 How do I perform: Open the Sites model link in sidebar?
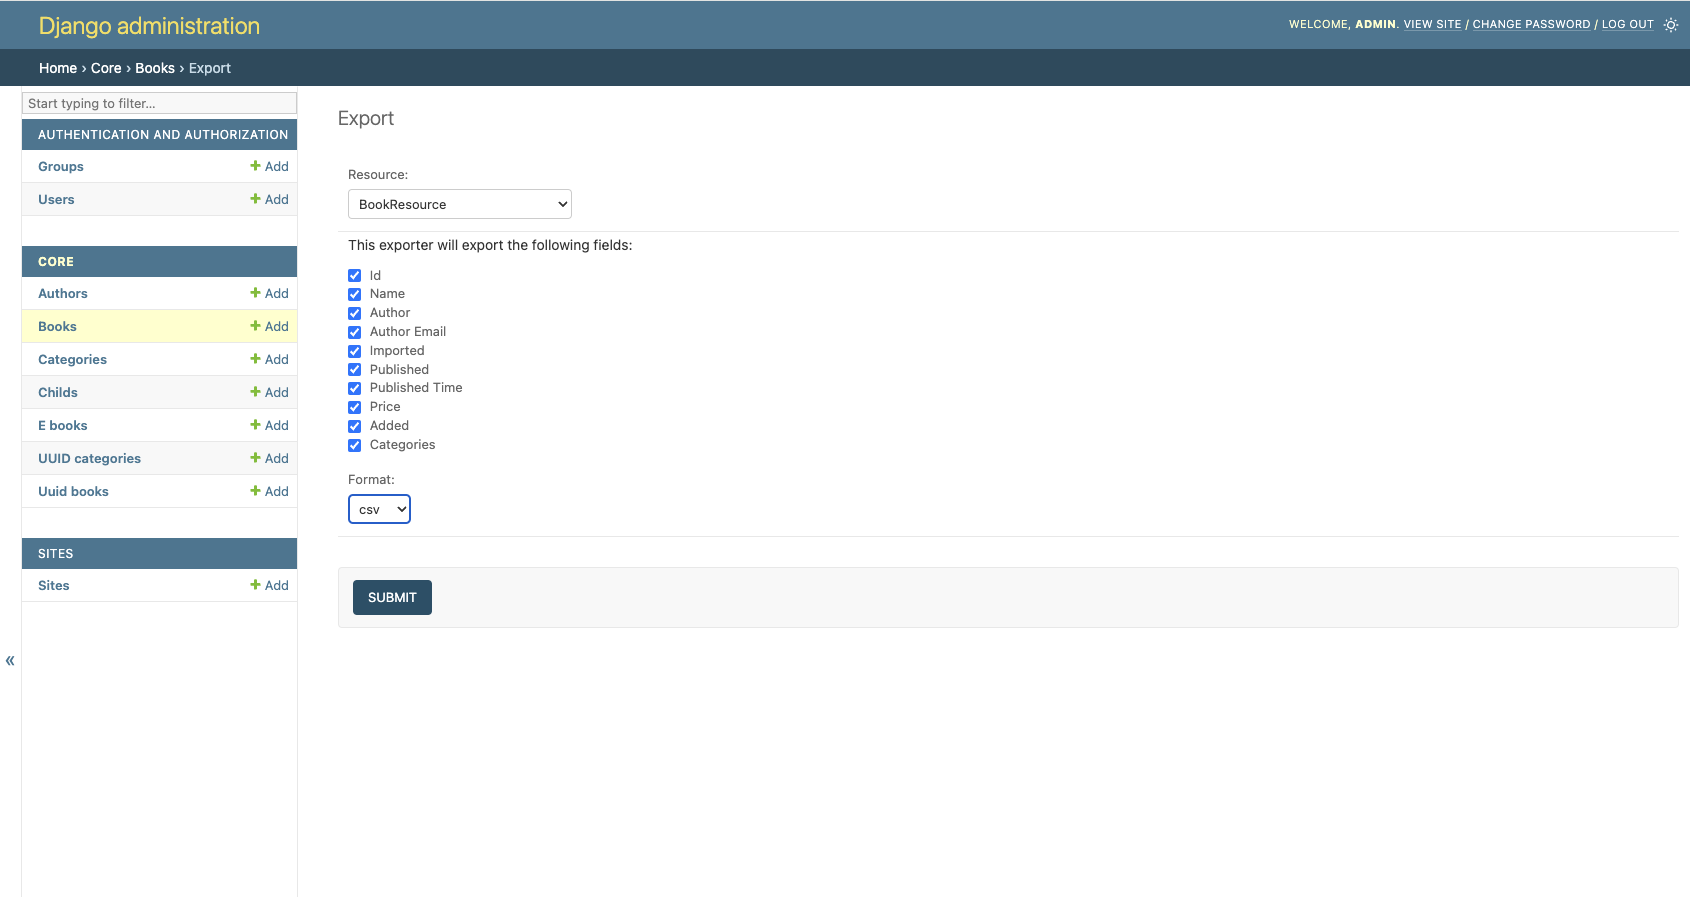coord(54,585)
